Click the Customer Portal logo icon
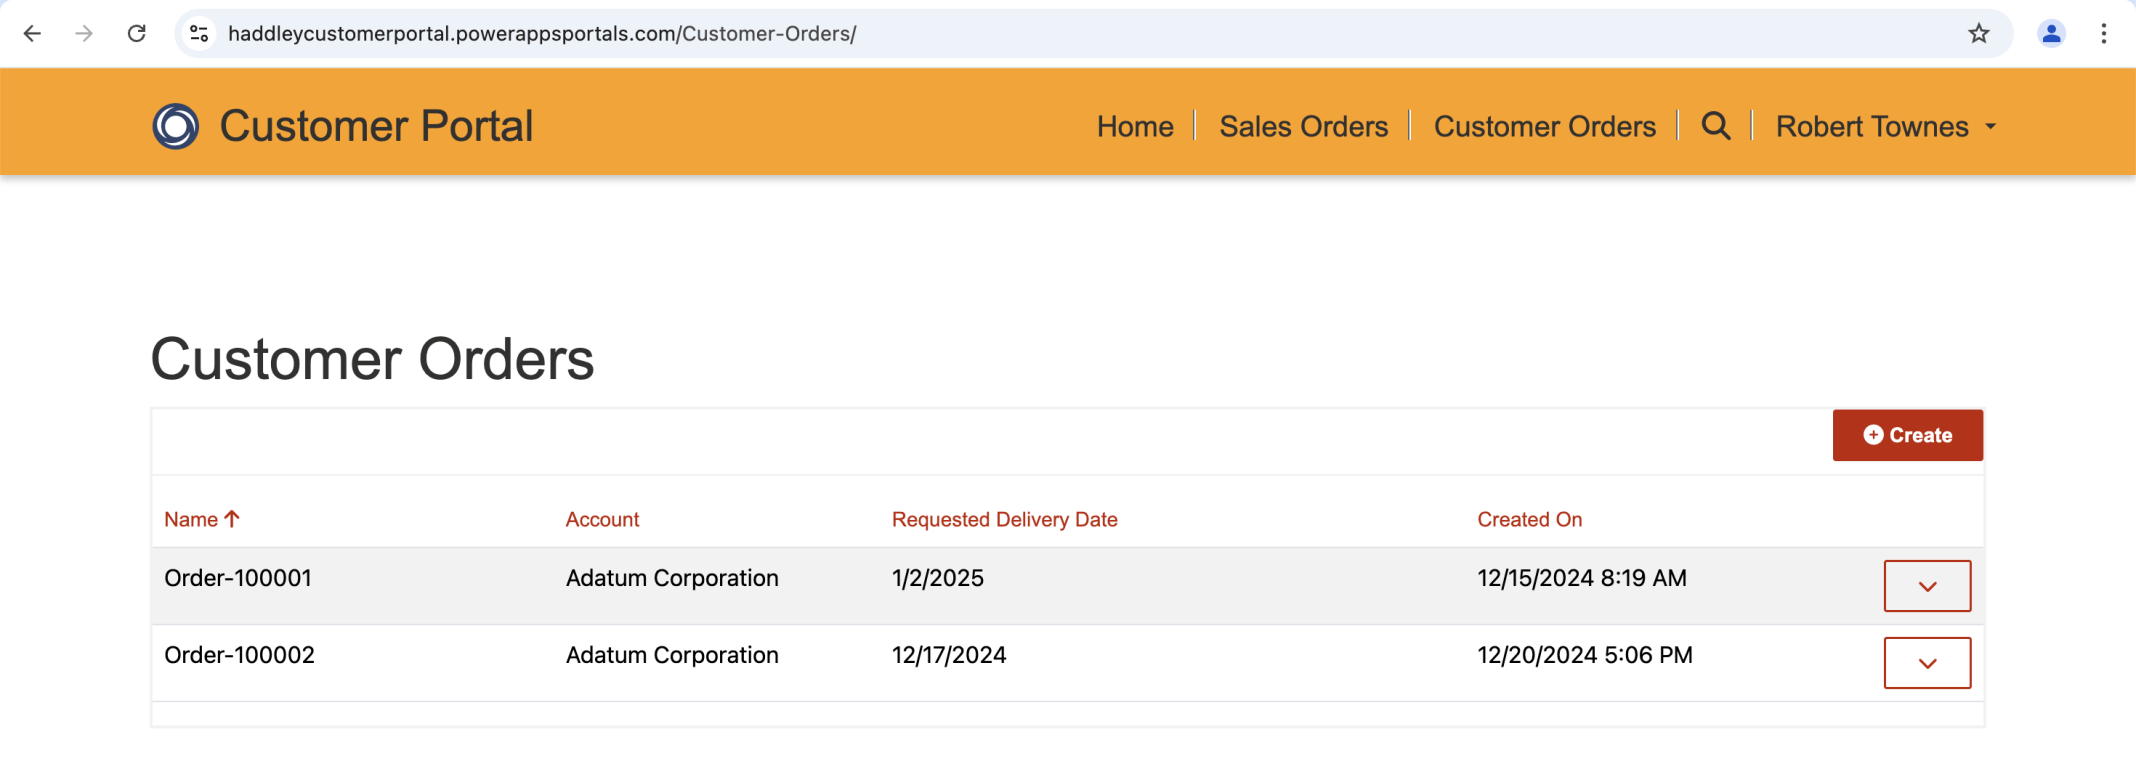 point(176,126)
